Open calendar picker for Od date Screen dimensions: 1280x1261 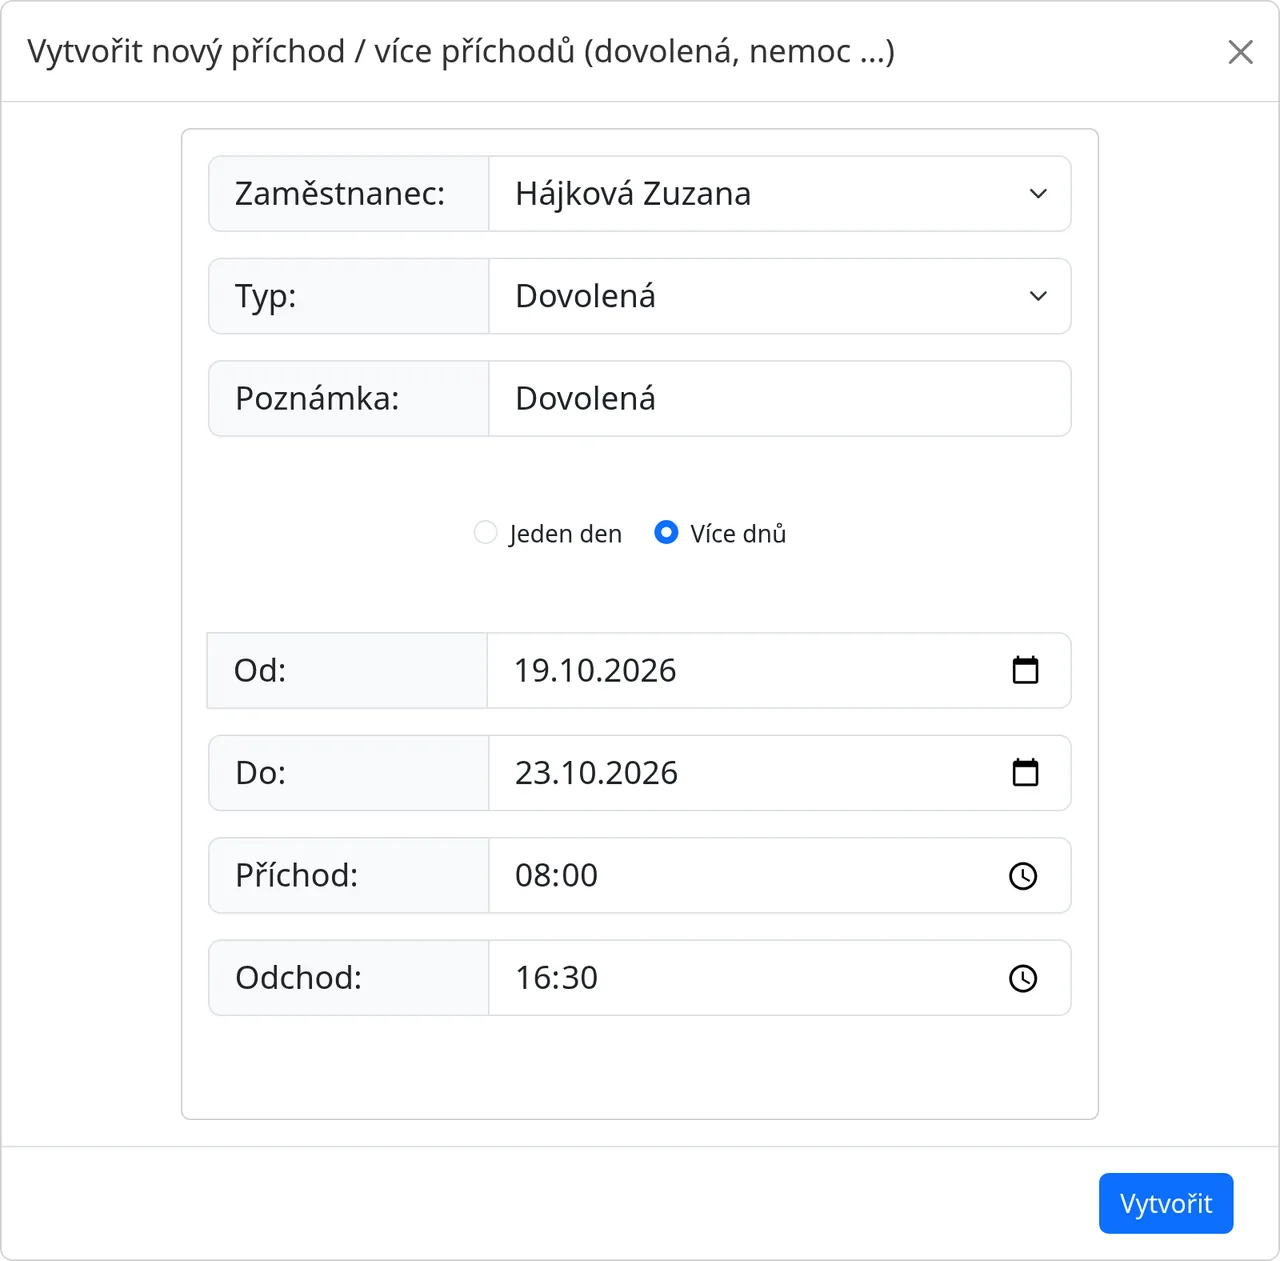pyautogui.click(x=1025, y=670)
